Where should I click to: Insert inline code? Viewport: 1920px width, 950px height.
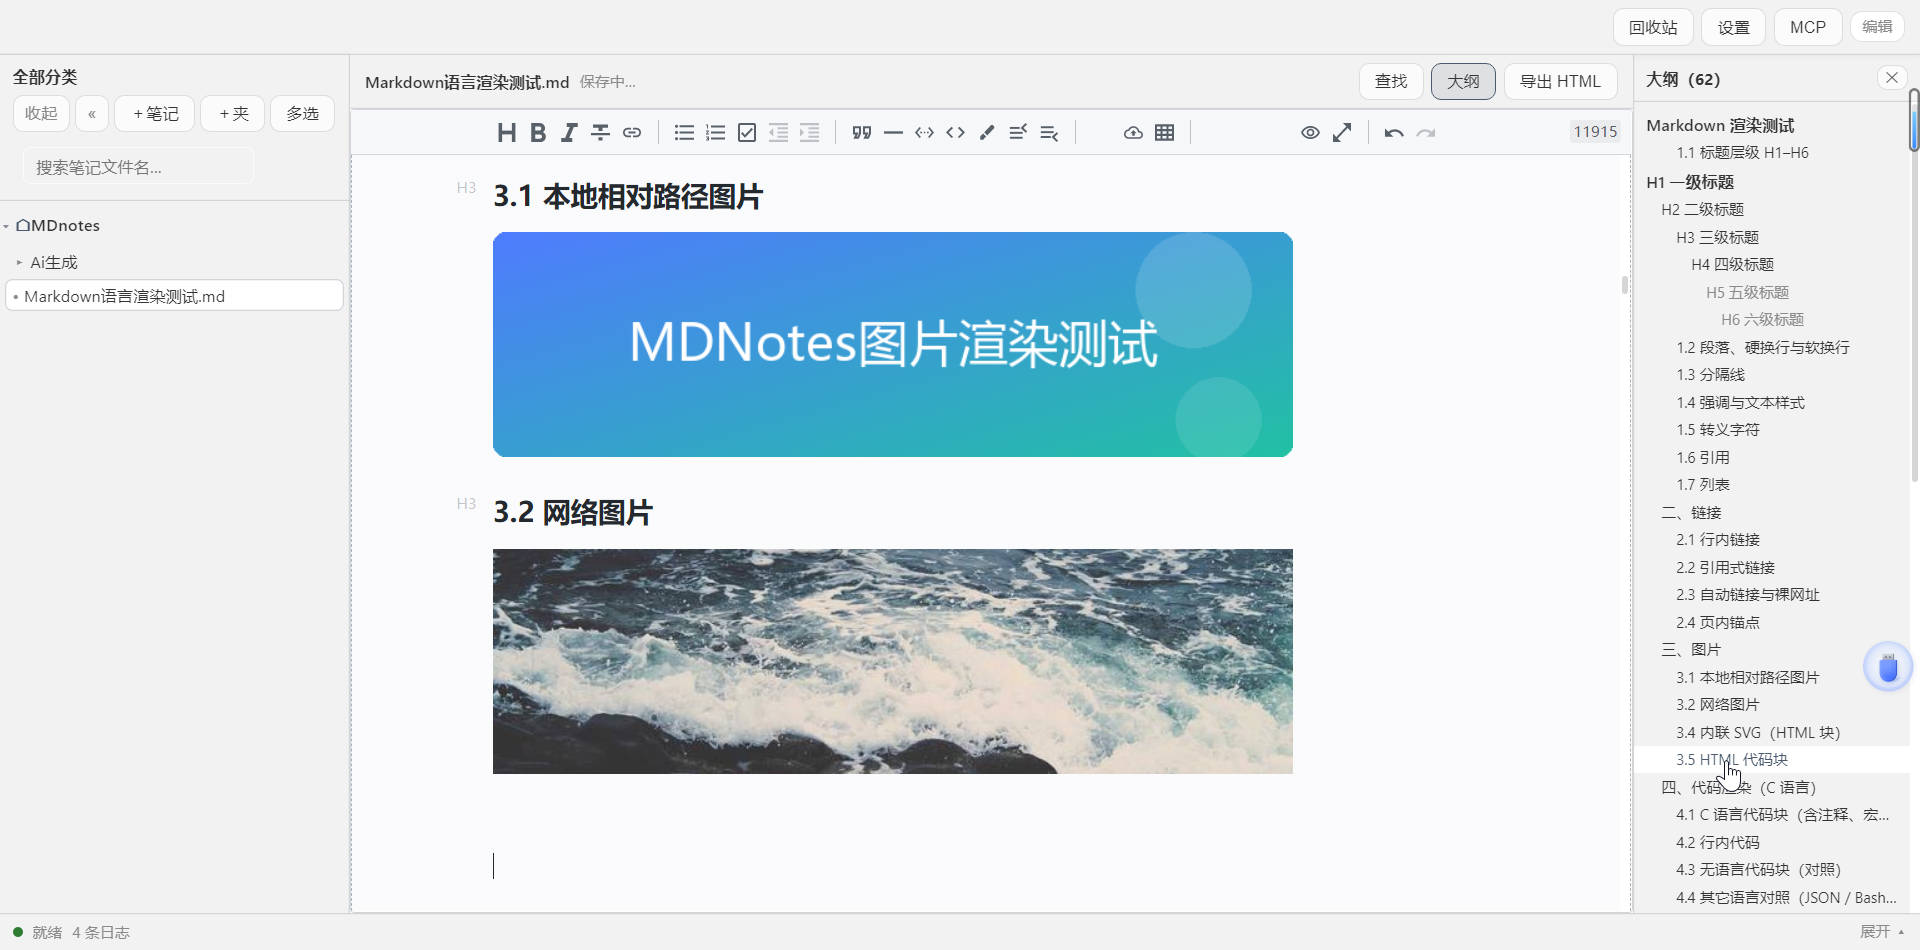(956, 132)
